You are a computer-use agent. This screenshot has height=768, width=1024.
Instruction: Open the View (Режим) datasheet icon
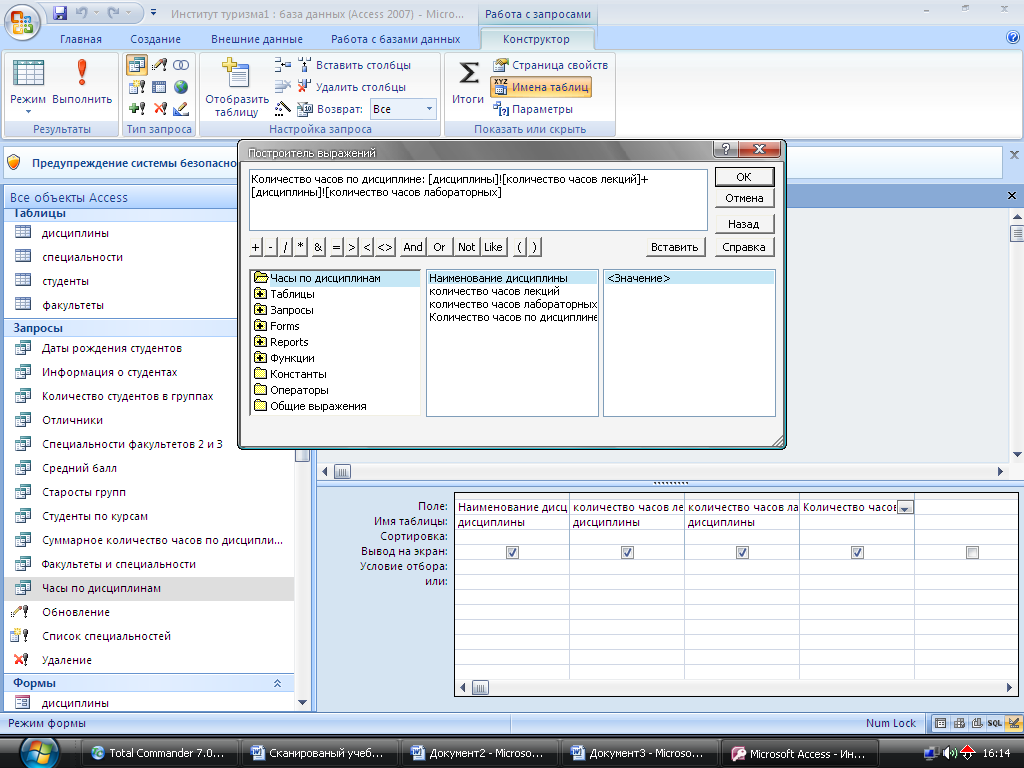tap(28, 72)
